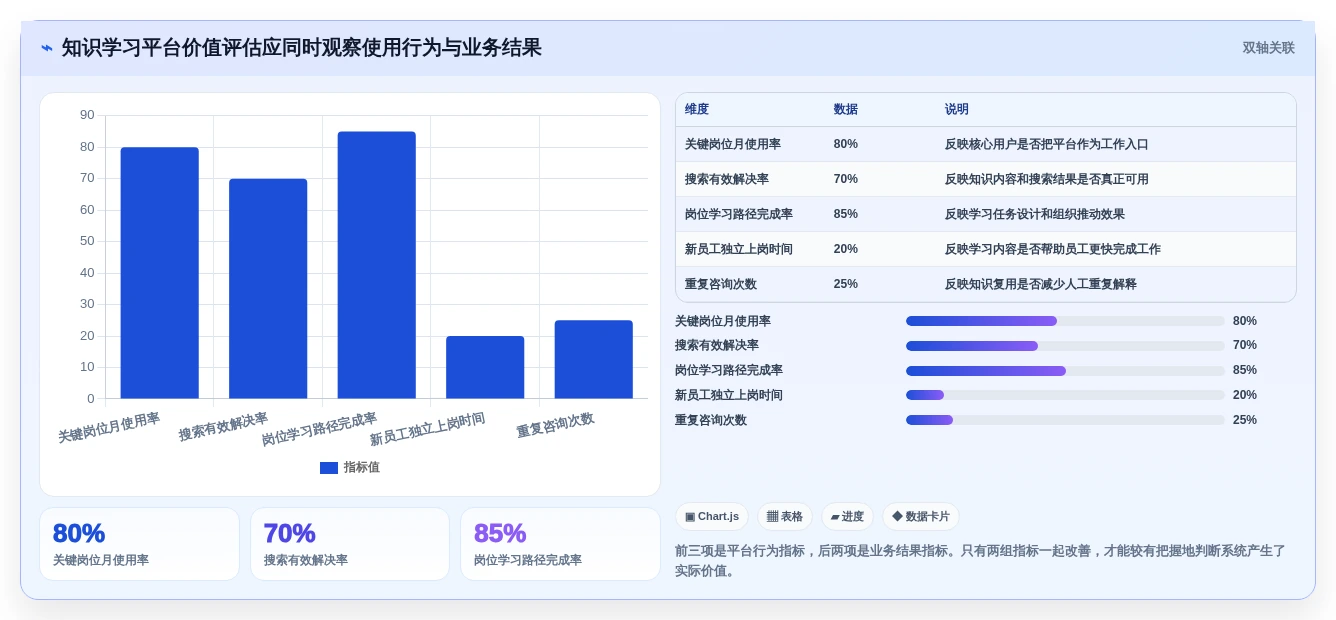This screenshot has height=620, width=1336.
Task: Click the 重复咨询次数 bar in chart
Action: pyautogui.click(x=594, y=359)
